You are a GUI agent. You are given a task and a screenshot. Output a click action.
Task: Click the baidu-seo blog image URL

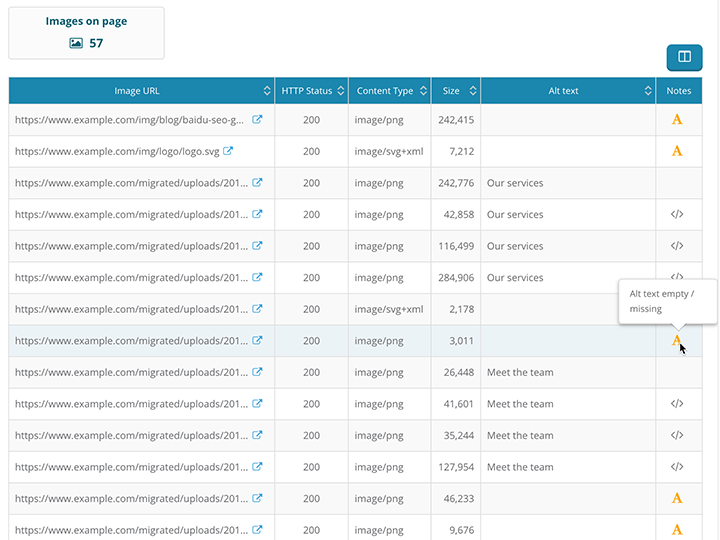(130, 120)
